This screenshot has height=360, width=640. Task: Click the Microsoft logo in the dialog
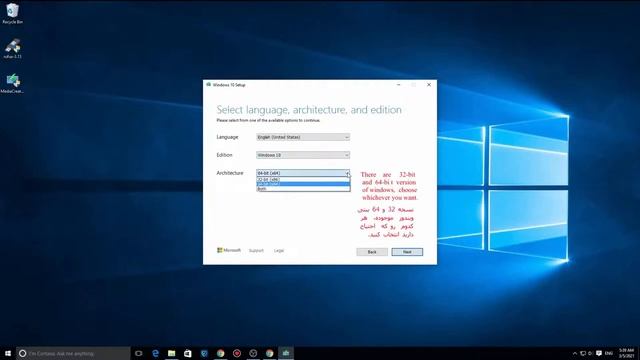click(x=229, y=250)
